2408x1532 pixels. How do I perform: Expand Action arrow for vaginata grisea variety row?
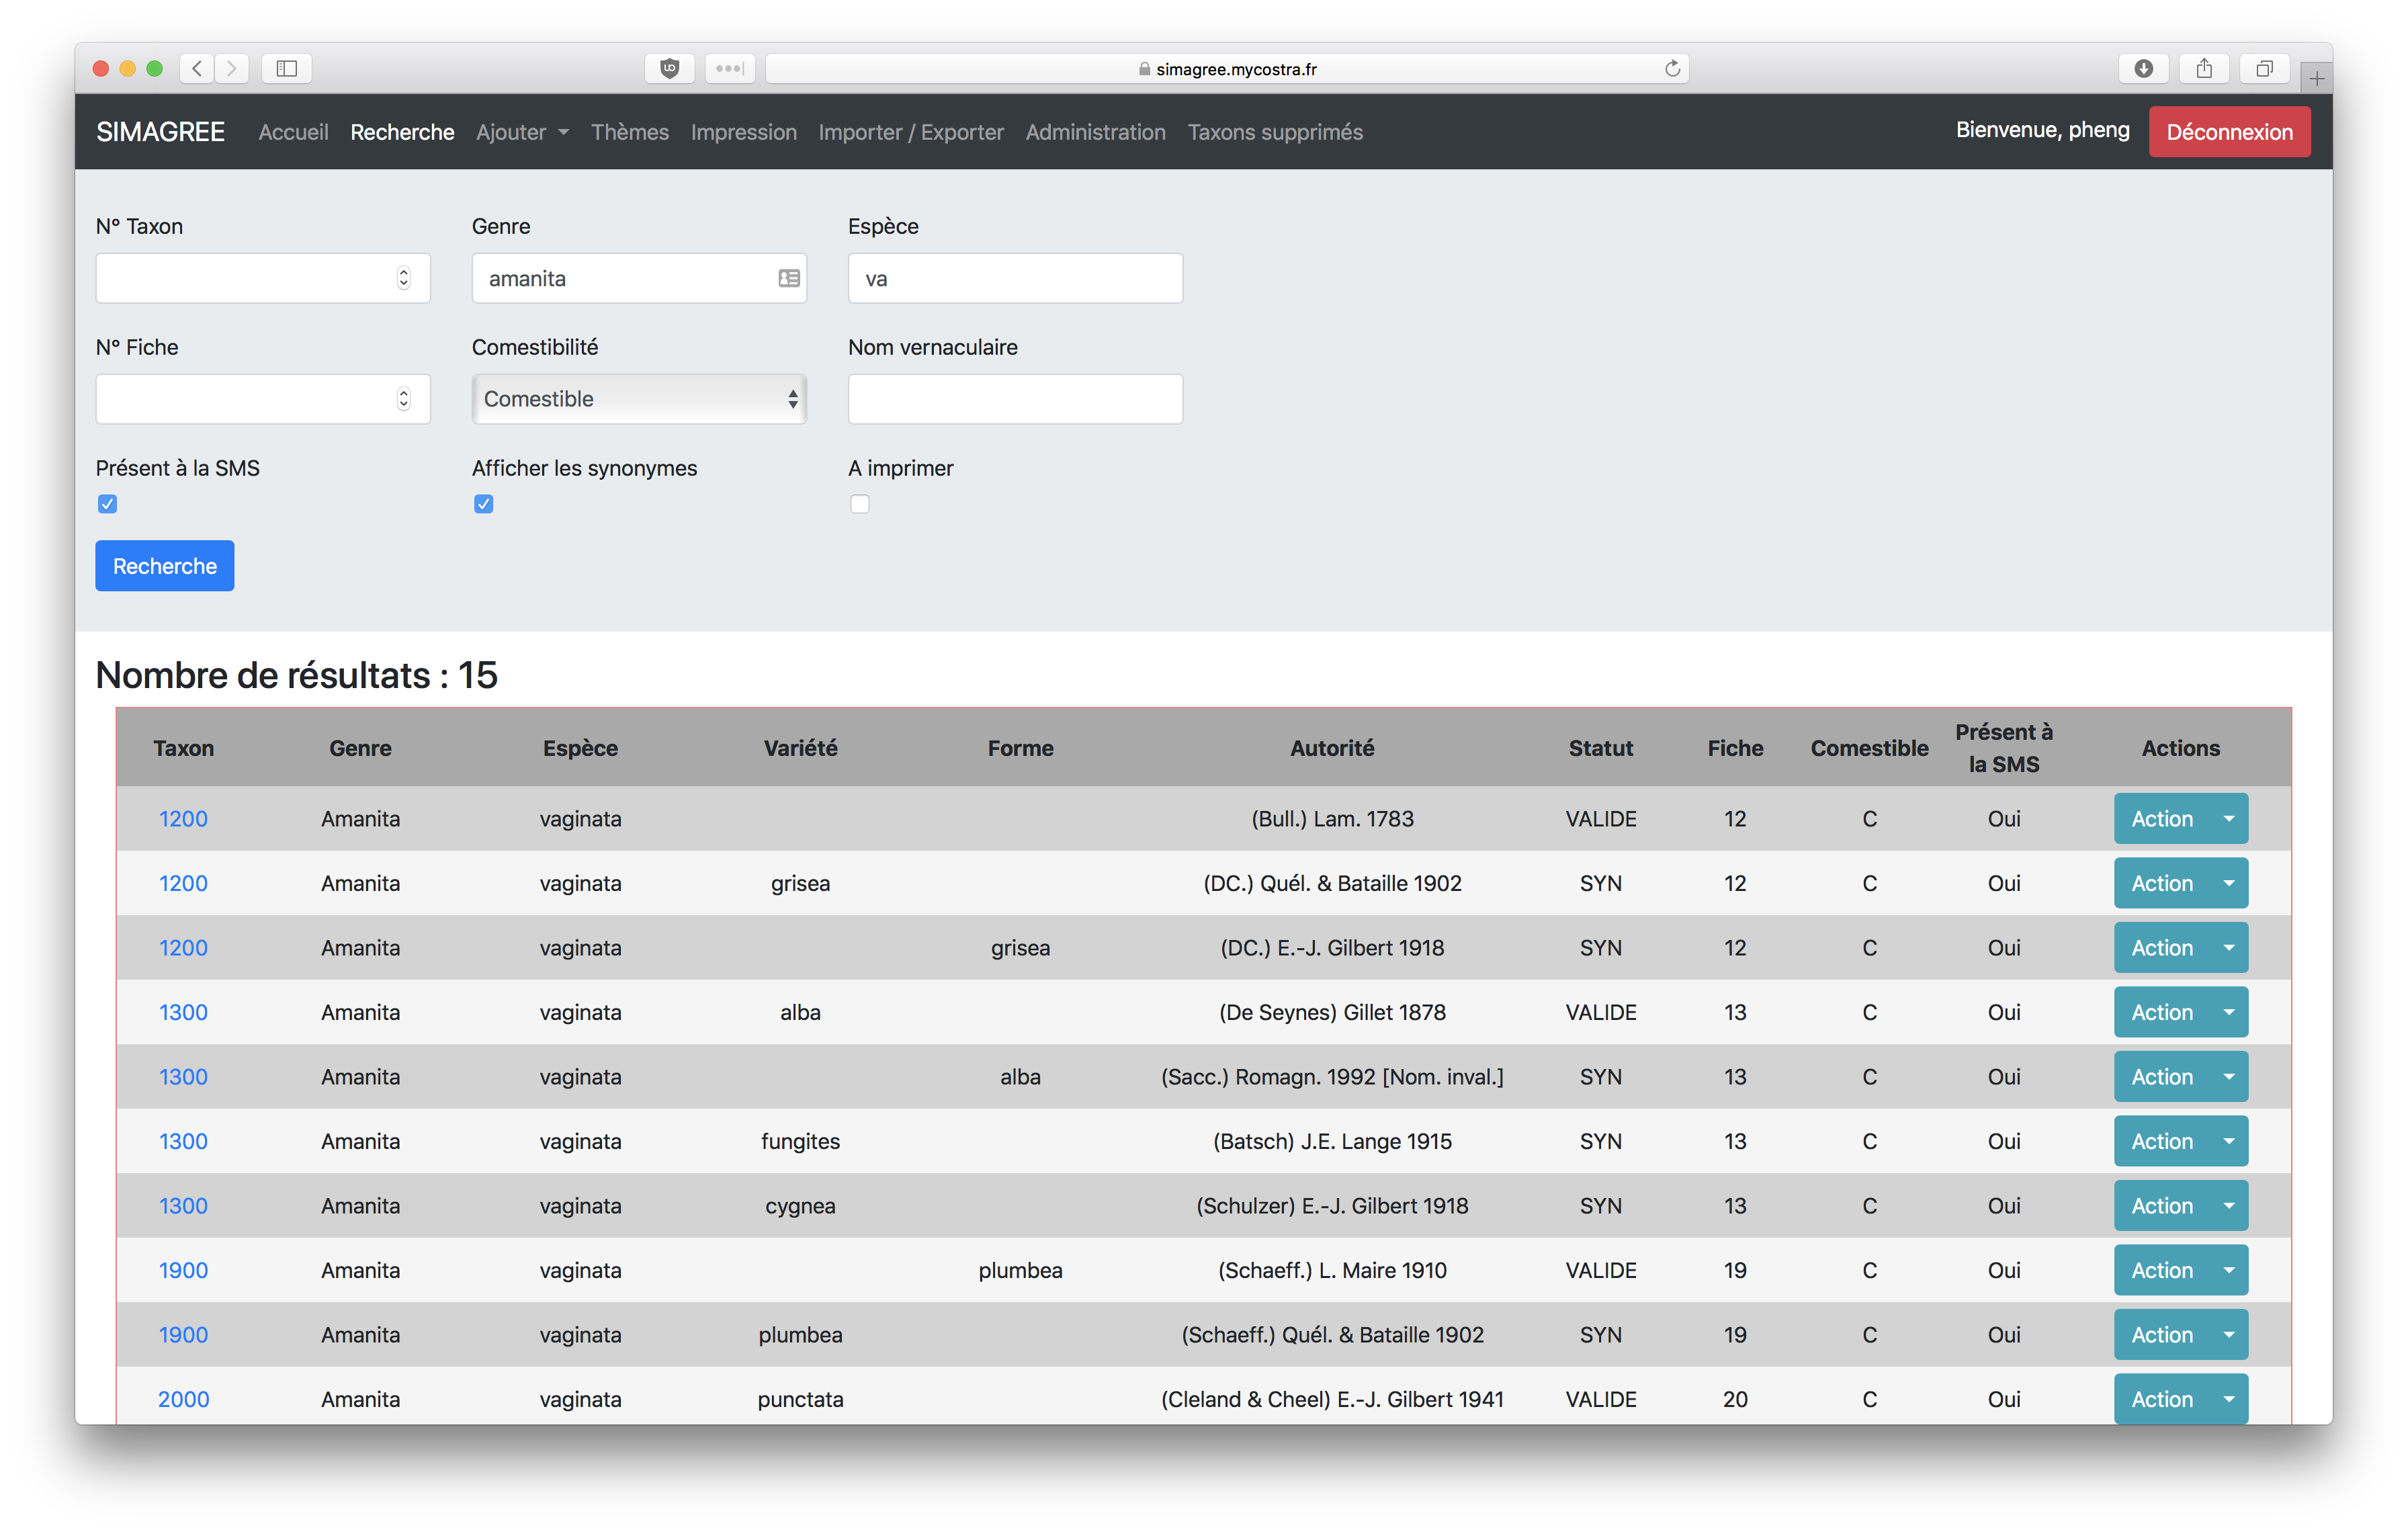coord(2229,883)
